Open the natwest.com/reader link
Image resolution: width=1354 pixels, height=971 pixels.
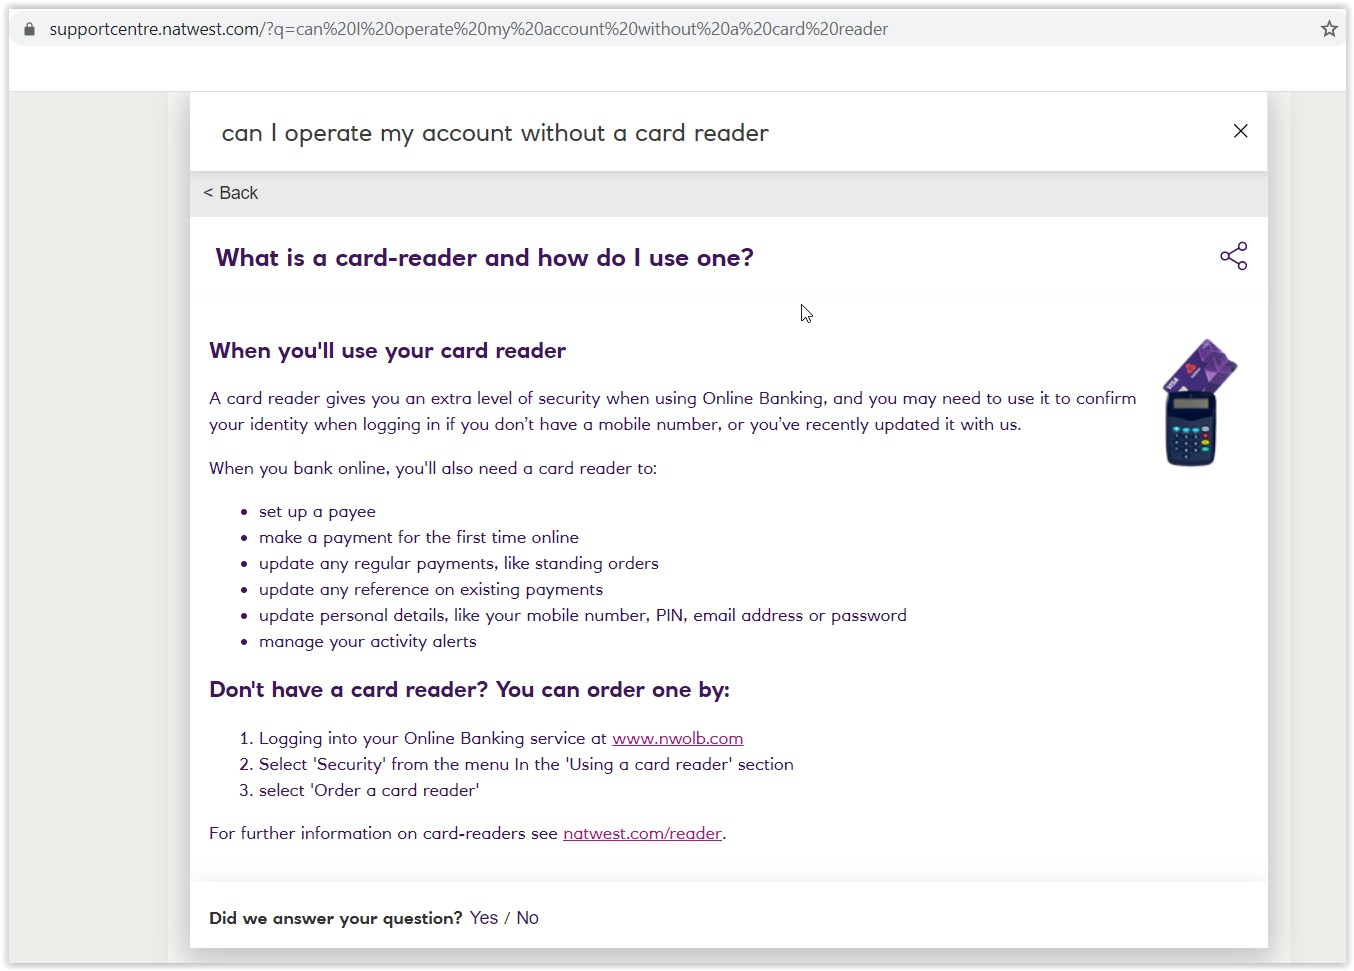tap(642, 833)
